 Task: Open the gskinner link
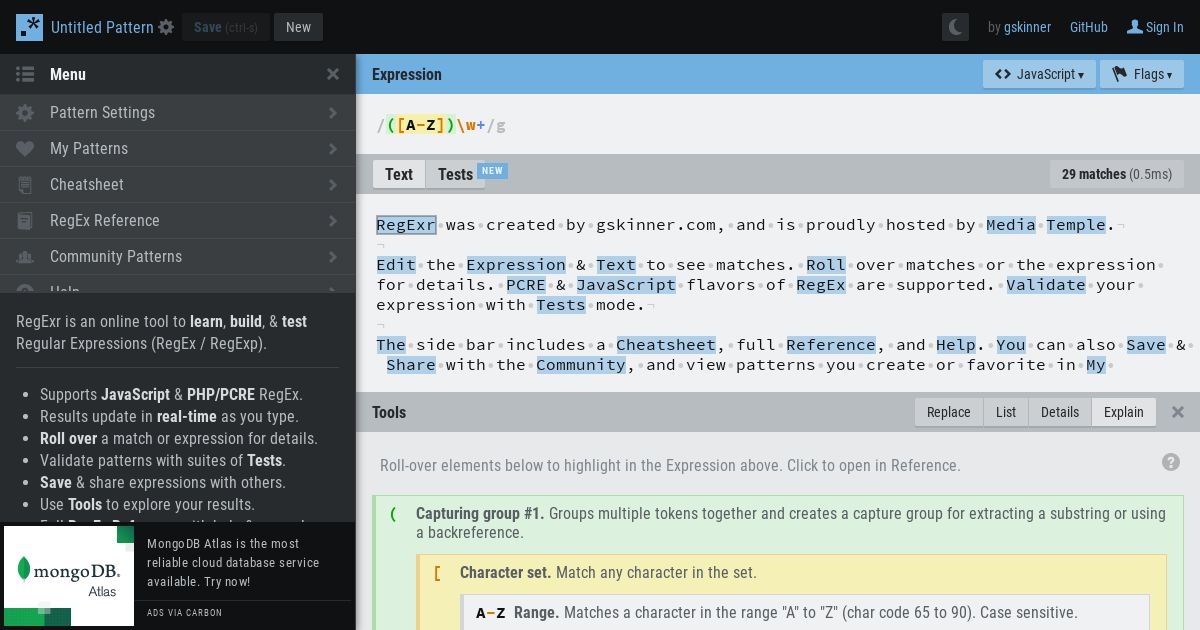tap(1027, 27)
